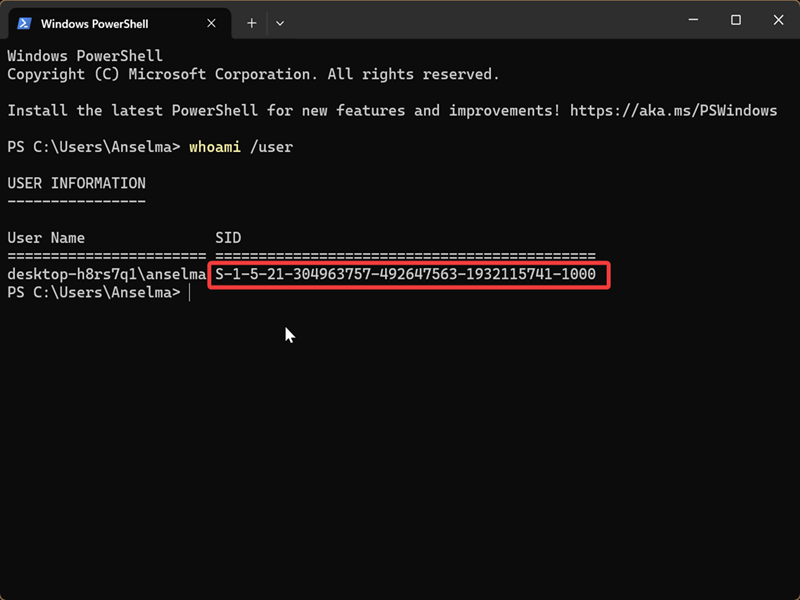Click the highlighted SID value
The width and height of the screenshot is (800, 600).
click(406, 274)
